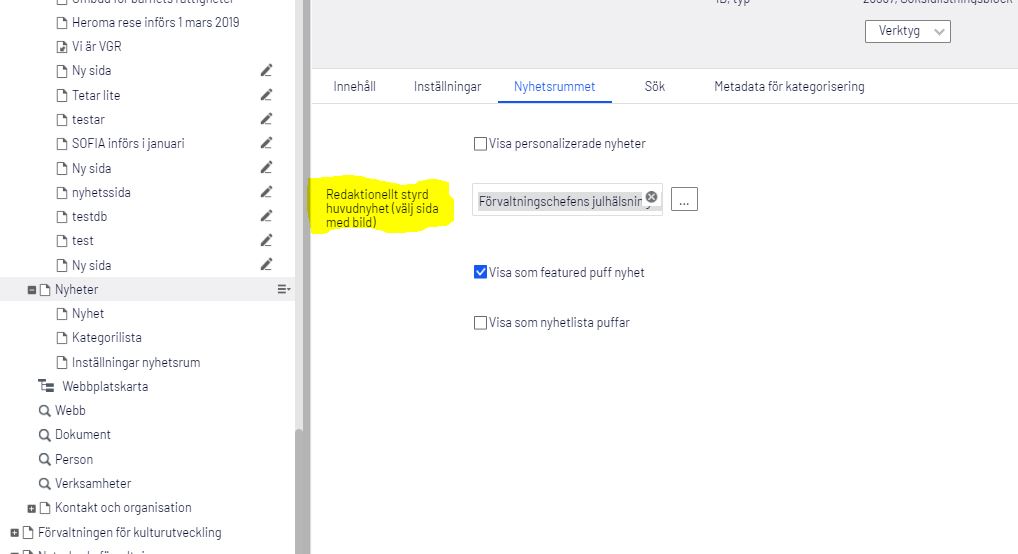The width and height of the screenshot is (1018, 554).
Task: Click the search icon for Dokument
Action: click(44, 434)
